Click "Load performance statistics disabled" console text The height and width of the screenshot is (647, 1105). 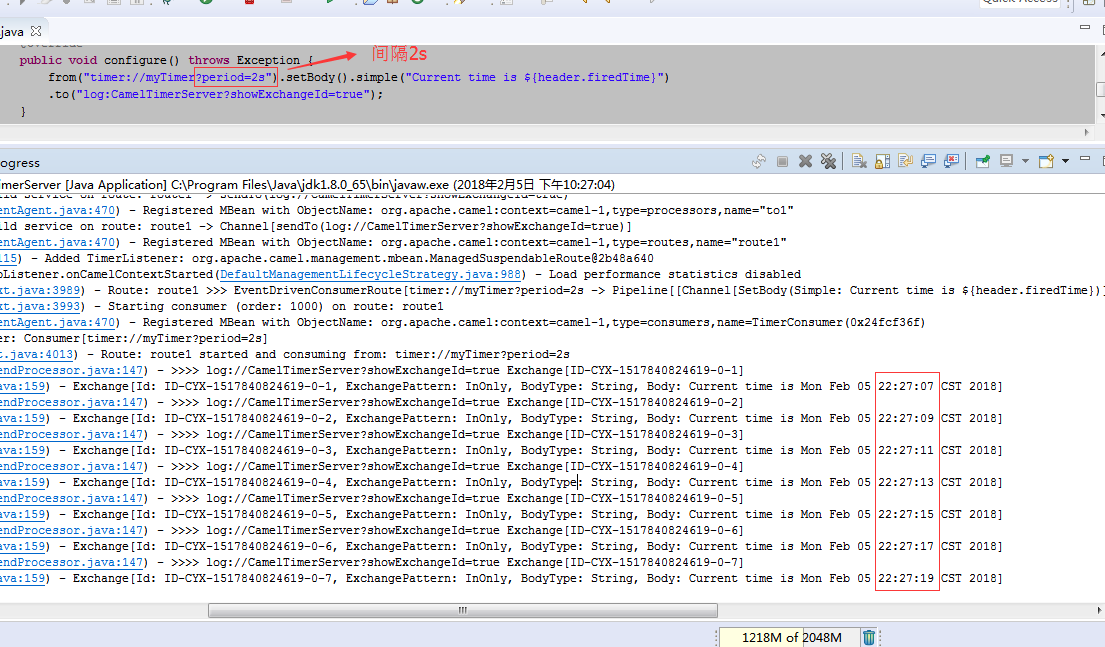click(674, 274)
